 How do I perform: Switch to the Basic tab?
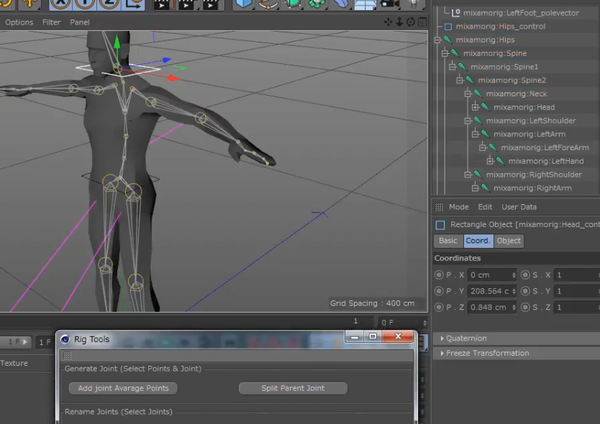pos(448,241)
